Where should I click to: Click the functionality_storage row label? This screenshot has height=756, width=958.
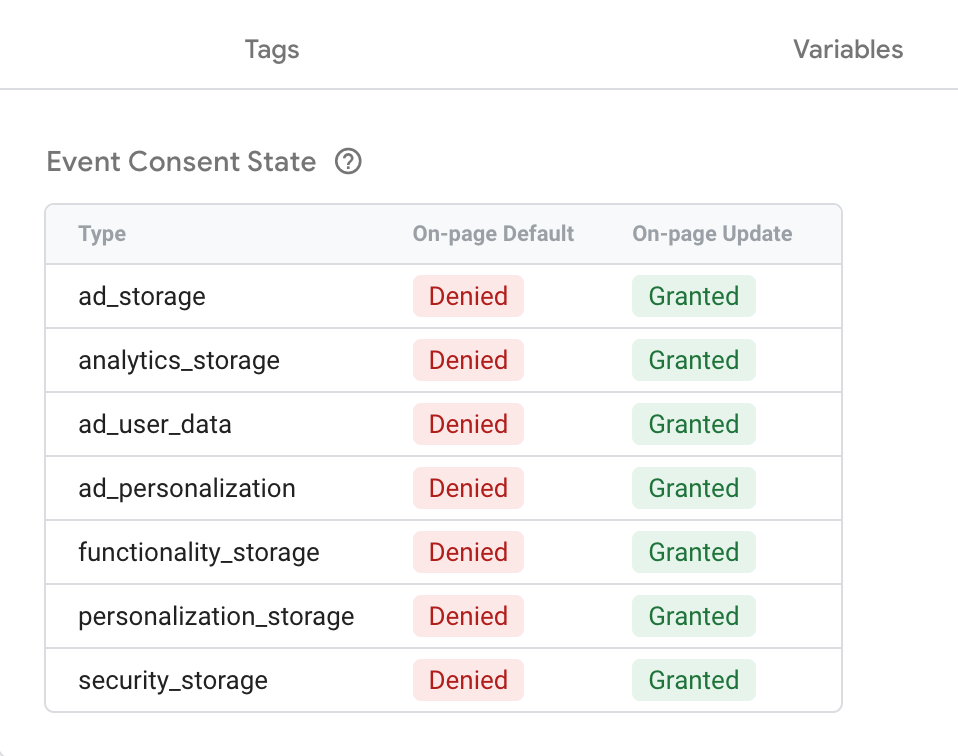pyautogui.click(x=199, y=552)
